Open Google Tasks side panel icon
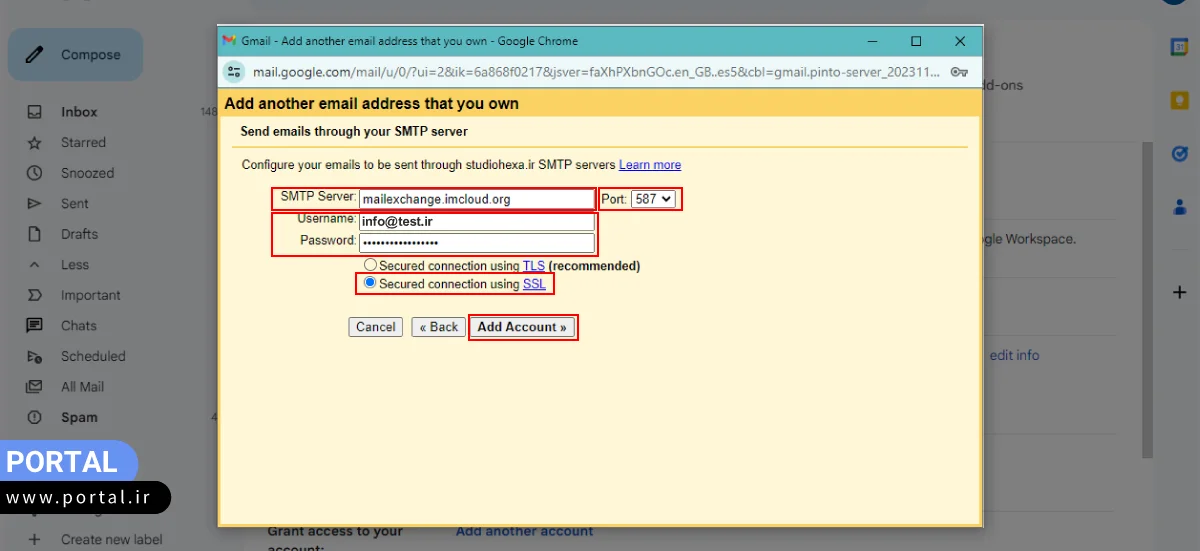 click(1179, 153)
